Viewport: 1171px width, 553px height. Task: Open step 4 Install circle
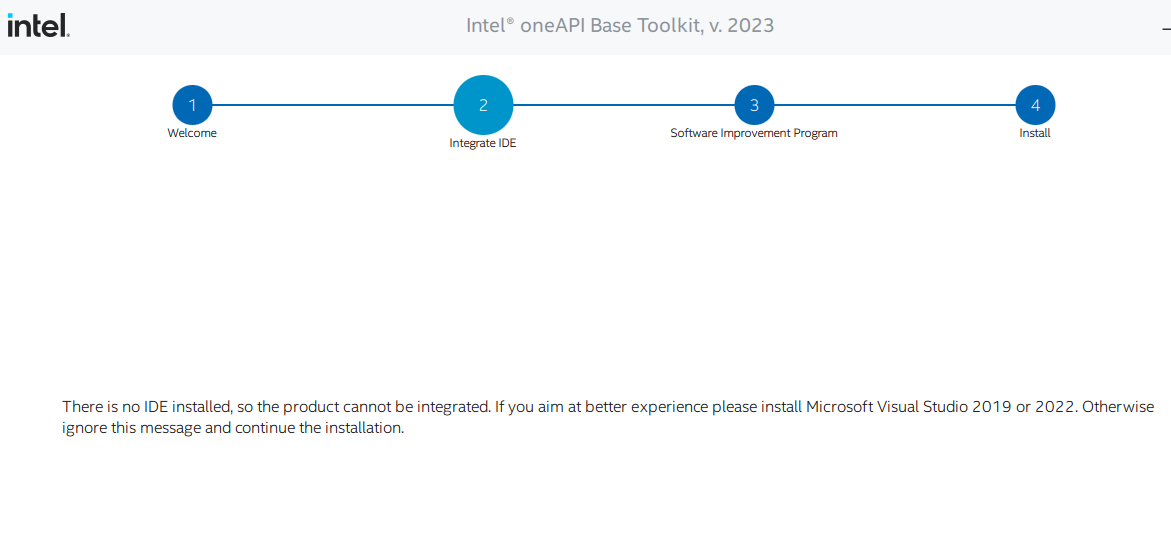click(x=1035, y=105)
